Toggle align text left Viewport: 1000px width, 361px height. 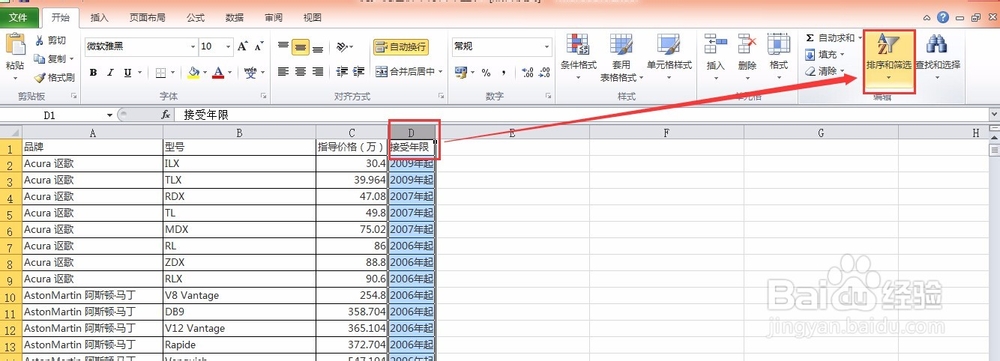point(284,71)
